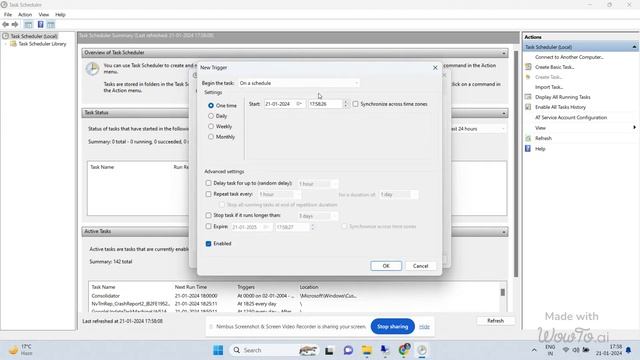This screenshot has width=640, height=360.
Task: Click the Help icon in Actions pane
Action: tap(528, 149)
